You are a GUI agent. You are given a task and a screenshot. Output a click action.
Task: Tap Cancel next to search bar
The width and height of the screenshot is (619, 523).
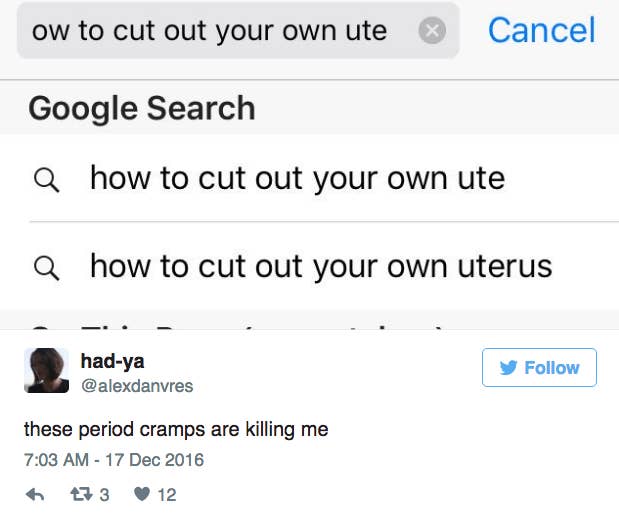point(542,30)
